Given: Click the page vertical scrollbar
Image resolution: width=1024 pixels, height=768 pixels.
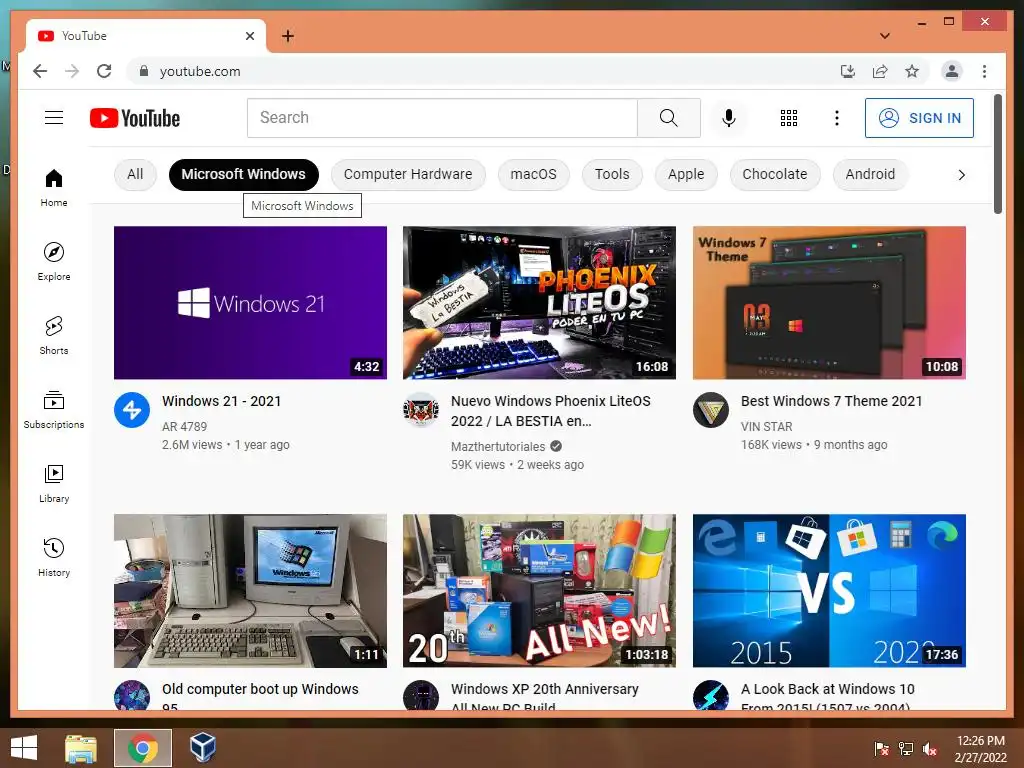Looking at the screenshot, I should 997,154.
